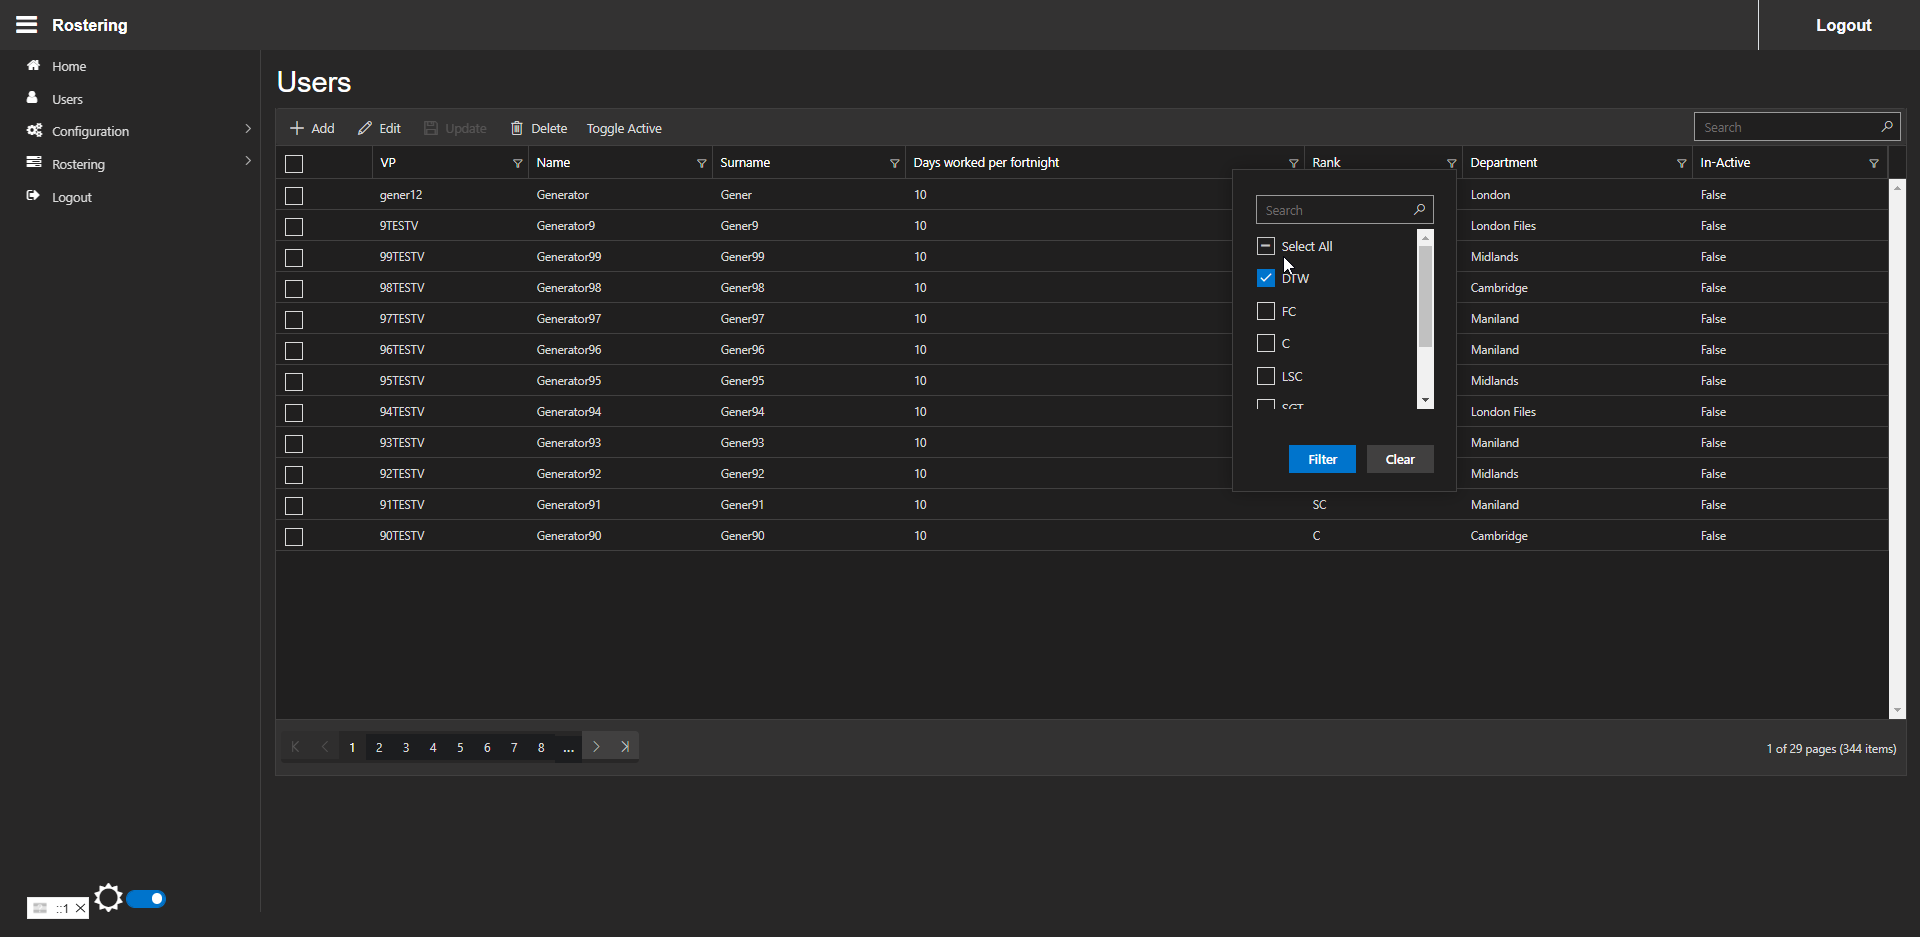This screenshot has width=1920, height=937.
Task: Uncheck the DTW rank checkbox
Action: (x=1266, y=278)
